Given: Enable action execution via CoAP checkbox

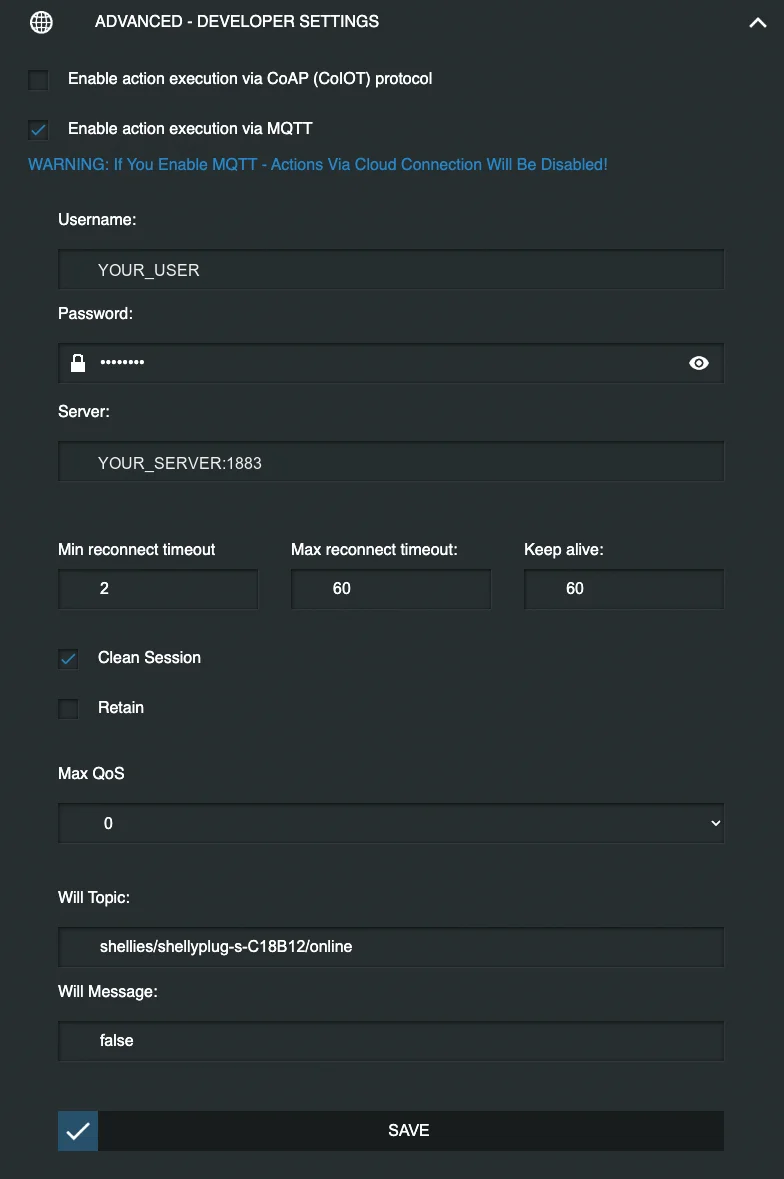Looking at the screenshot, I should pos(38,80).
